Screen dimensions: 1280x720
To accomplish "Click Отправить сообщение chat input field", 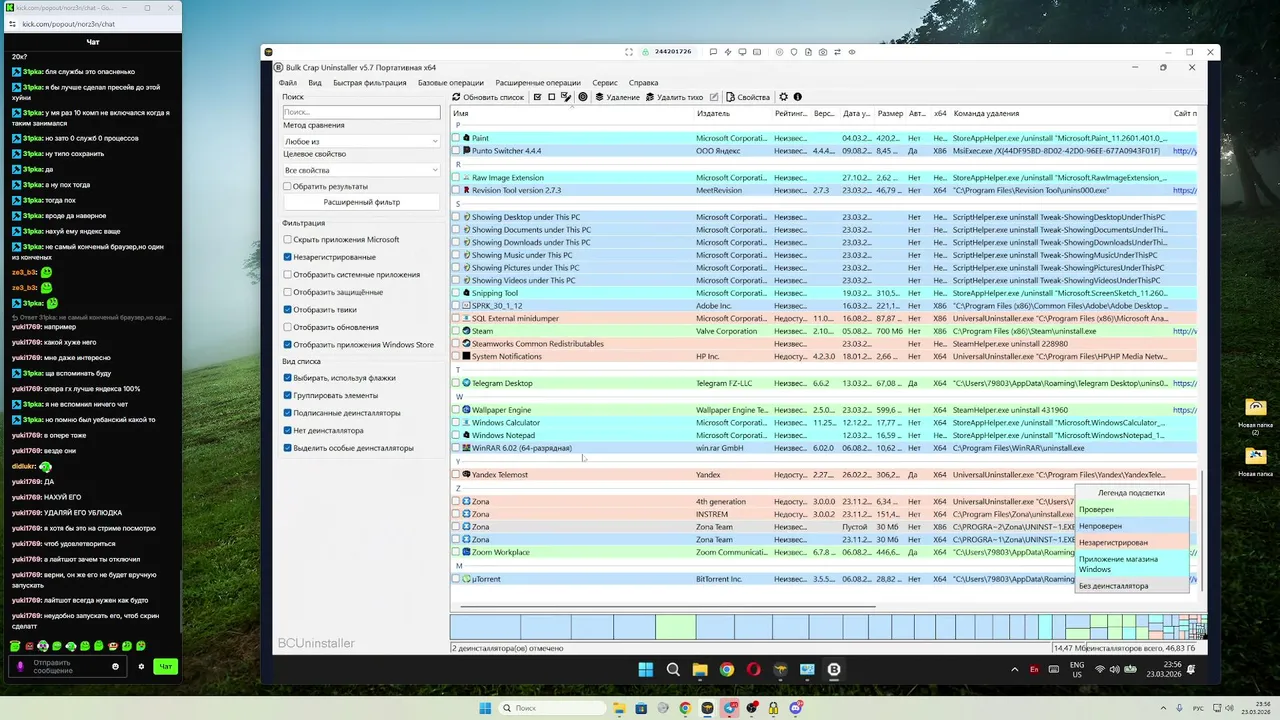I will click(x=66, y=666).
